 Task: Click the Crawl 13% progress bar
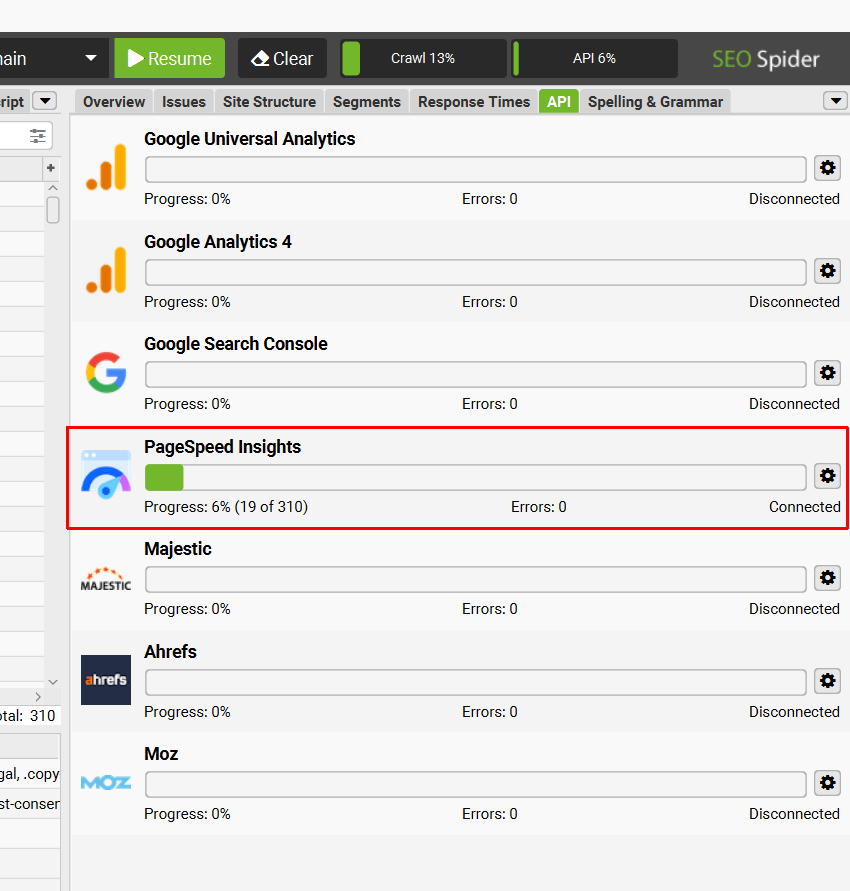423,58
